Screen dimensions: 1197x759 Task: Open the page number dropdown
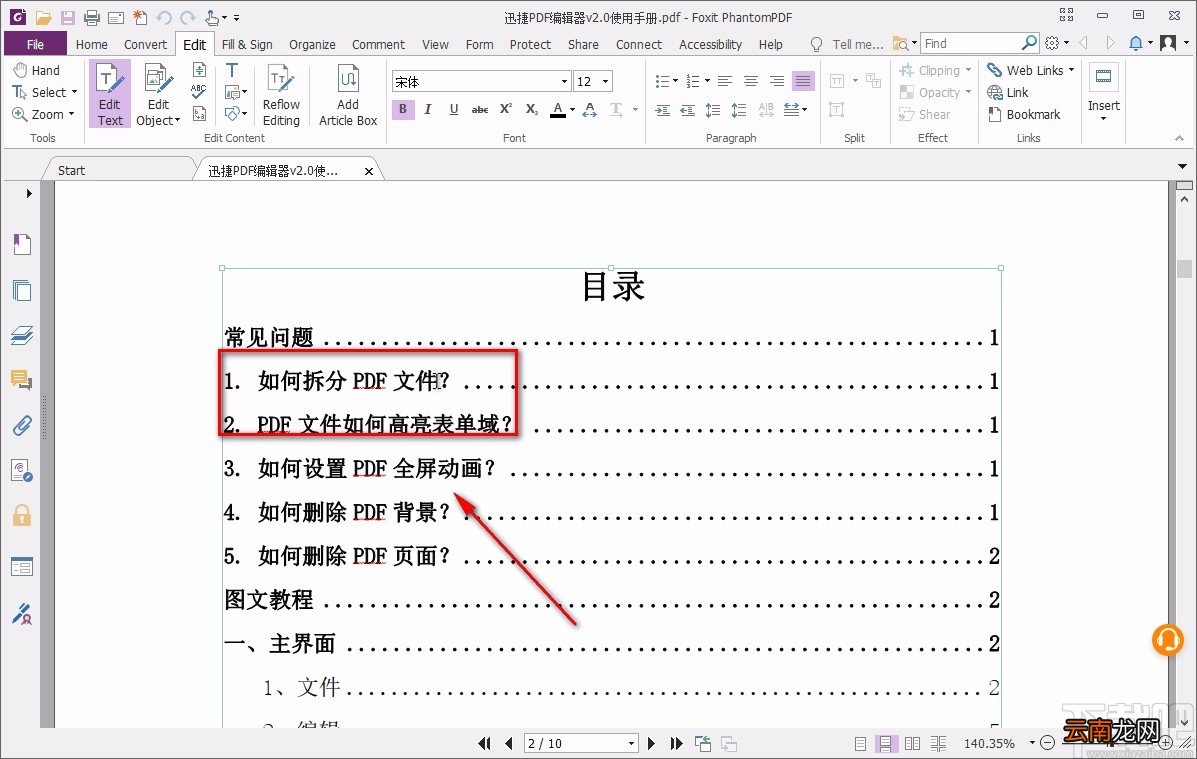631,743
